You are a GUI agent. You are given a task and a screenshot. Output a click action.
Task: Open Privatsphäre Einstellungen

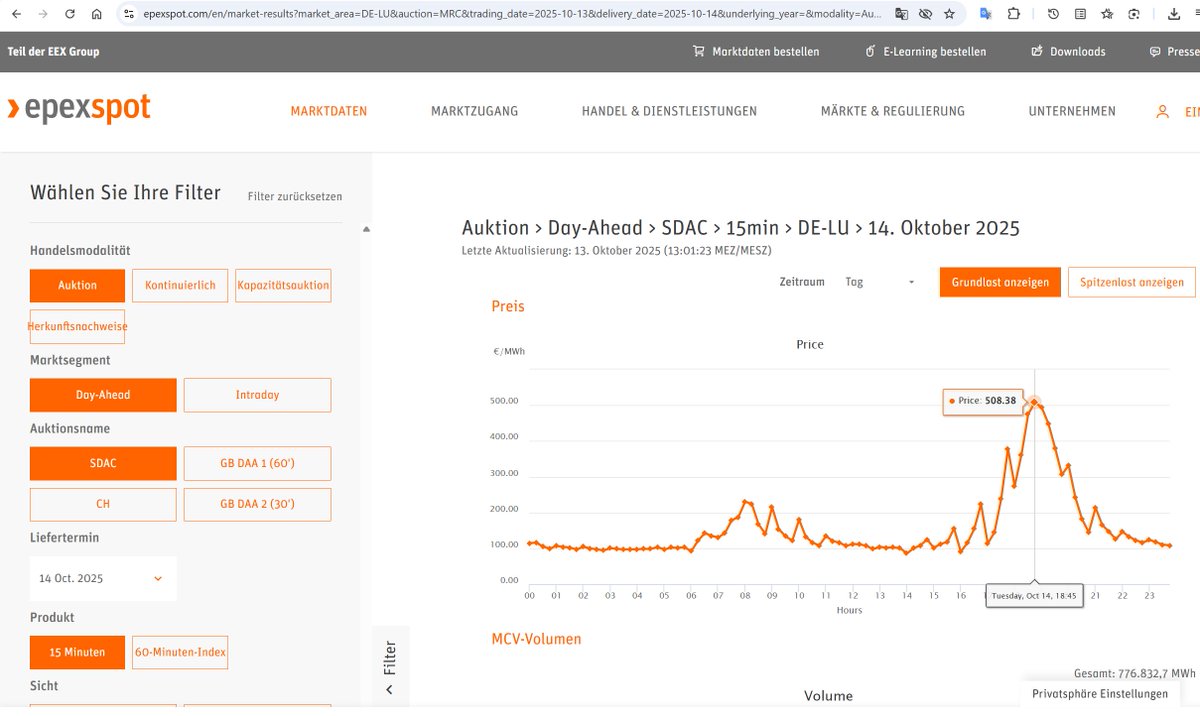1100,694
